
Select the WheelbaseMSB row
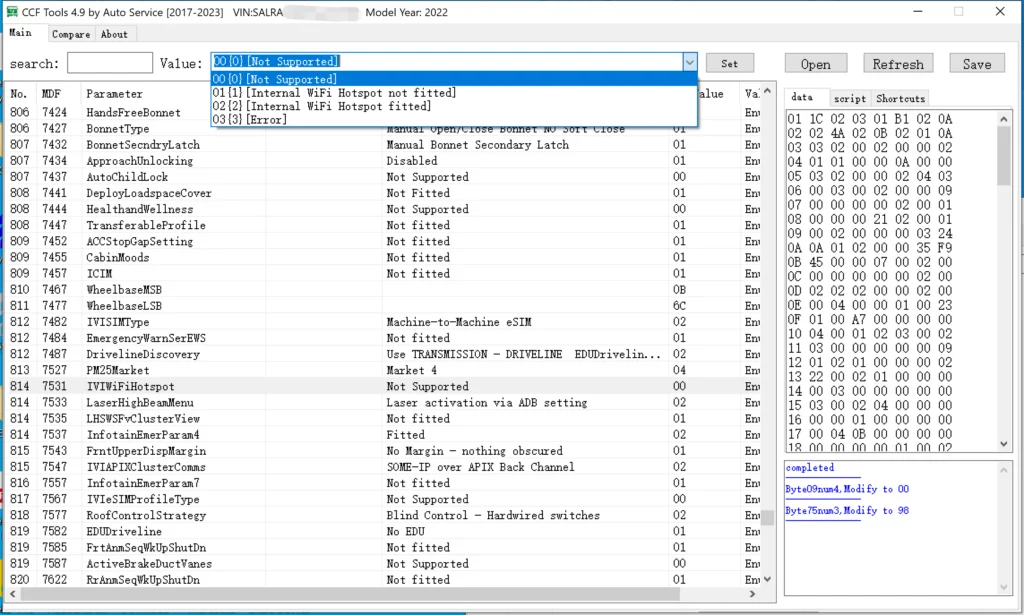point(384,290)
